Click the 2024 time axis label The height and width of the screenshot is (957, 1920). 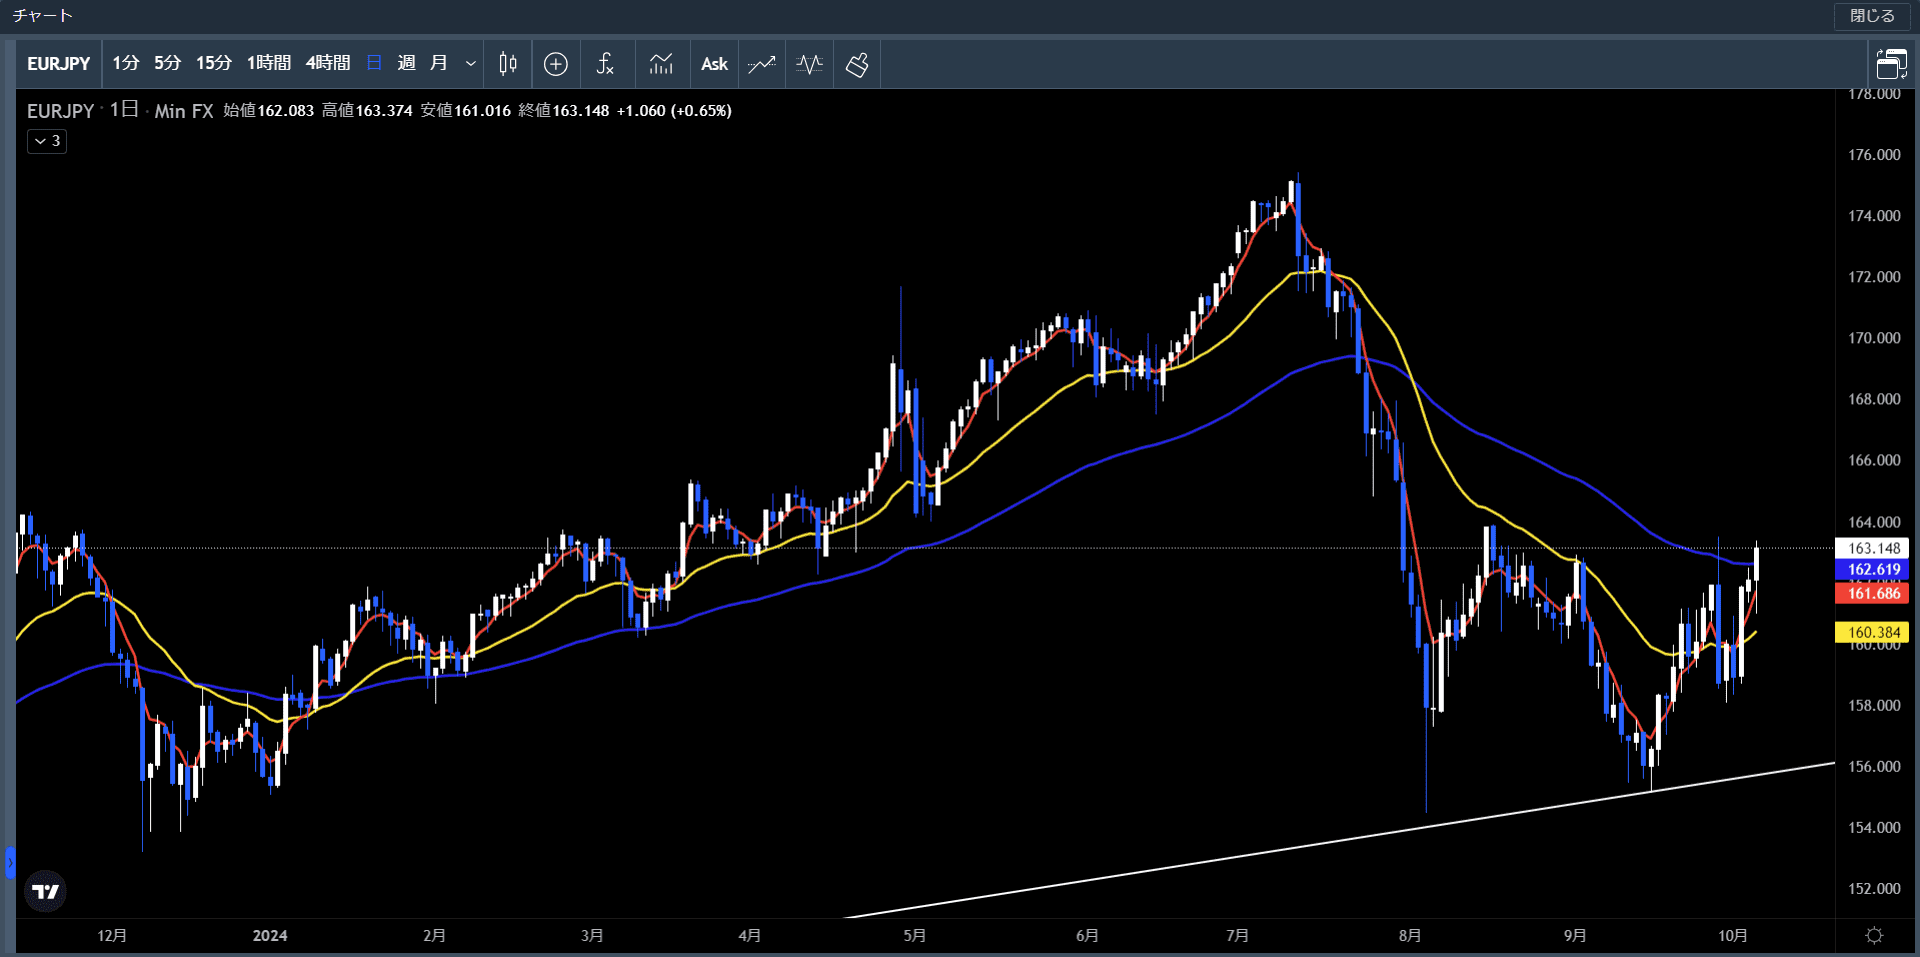tap(270, 935)
